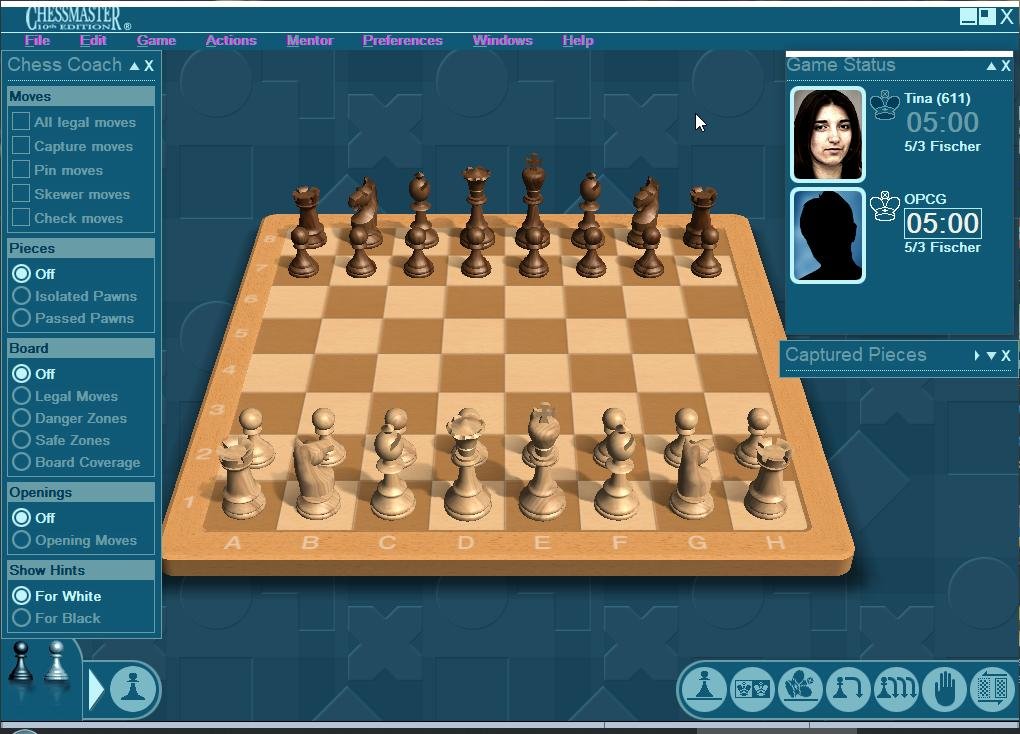Close the Chess Coach panel
This screenshot has width=1020, height=734.
pos(149,66)
